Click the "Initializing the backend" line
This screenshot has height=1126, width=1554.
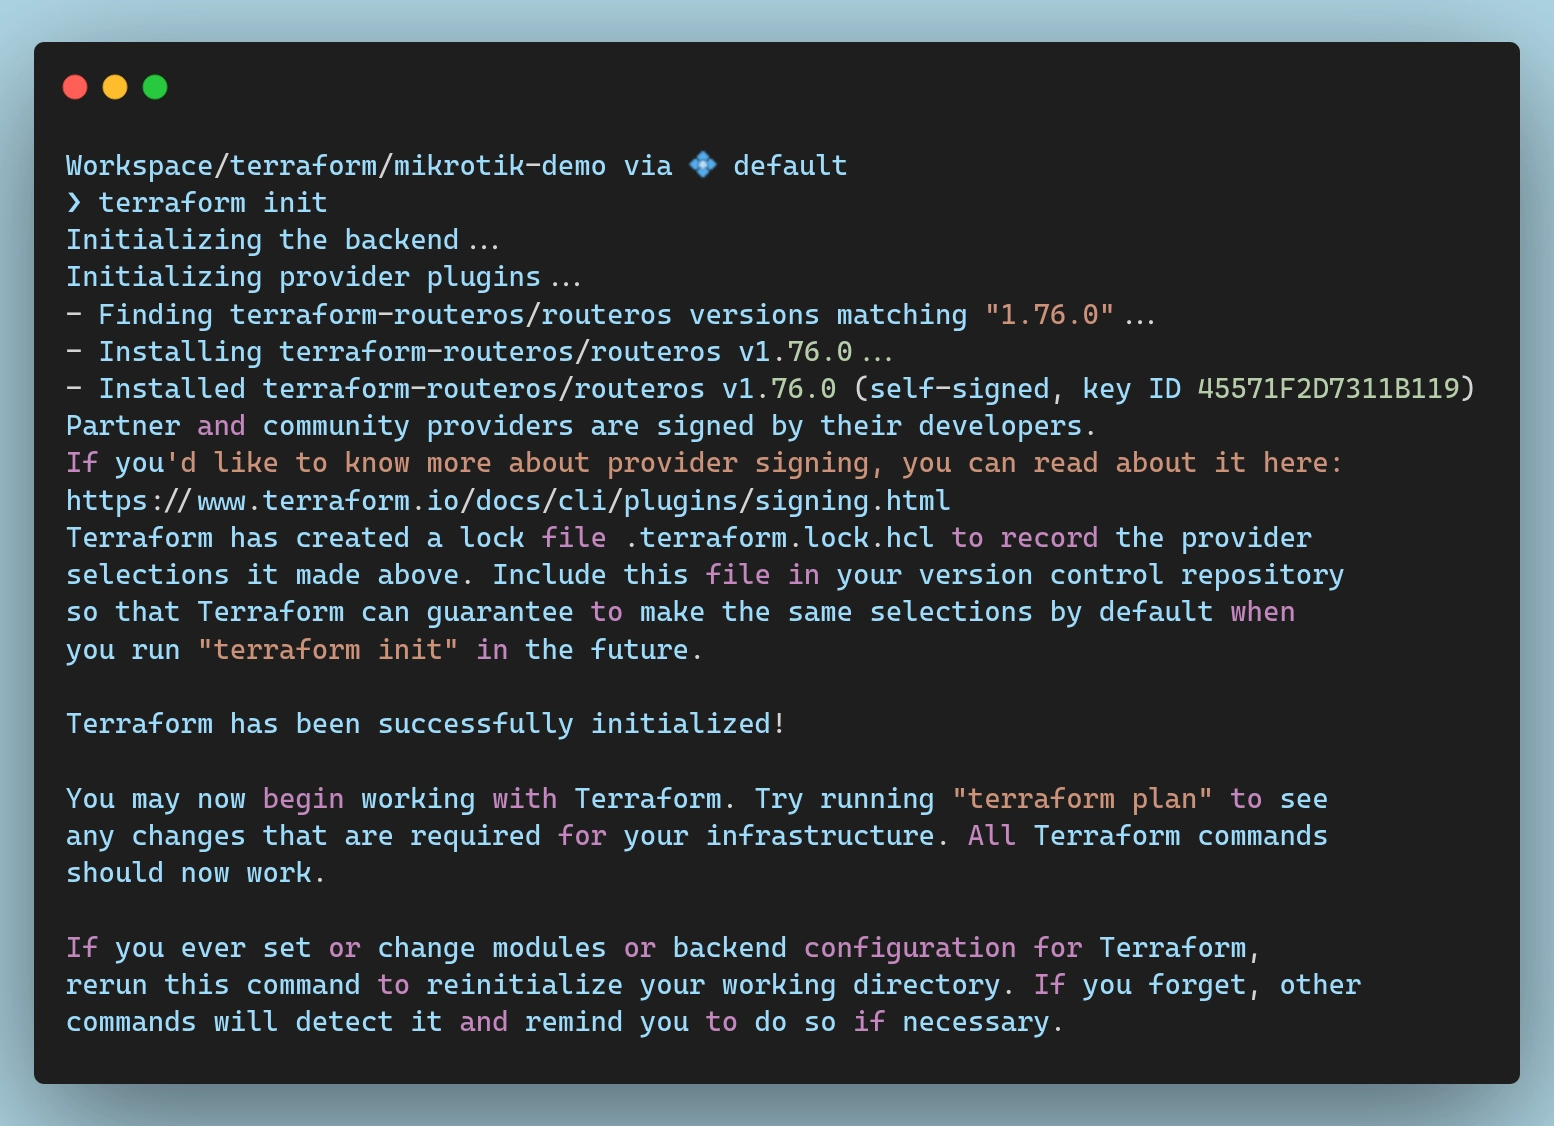coord(282,240)
